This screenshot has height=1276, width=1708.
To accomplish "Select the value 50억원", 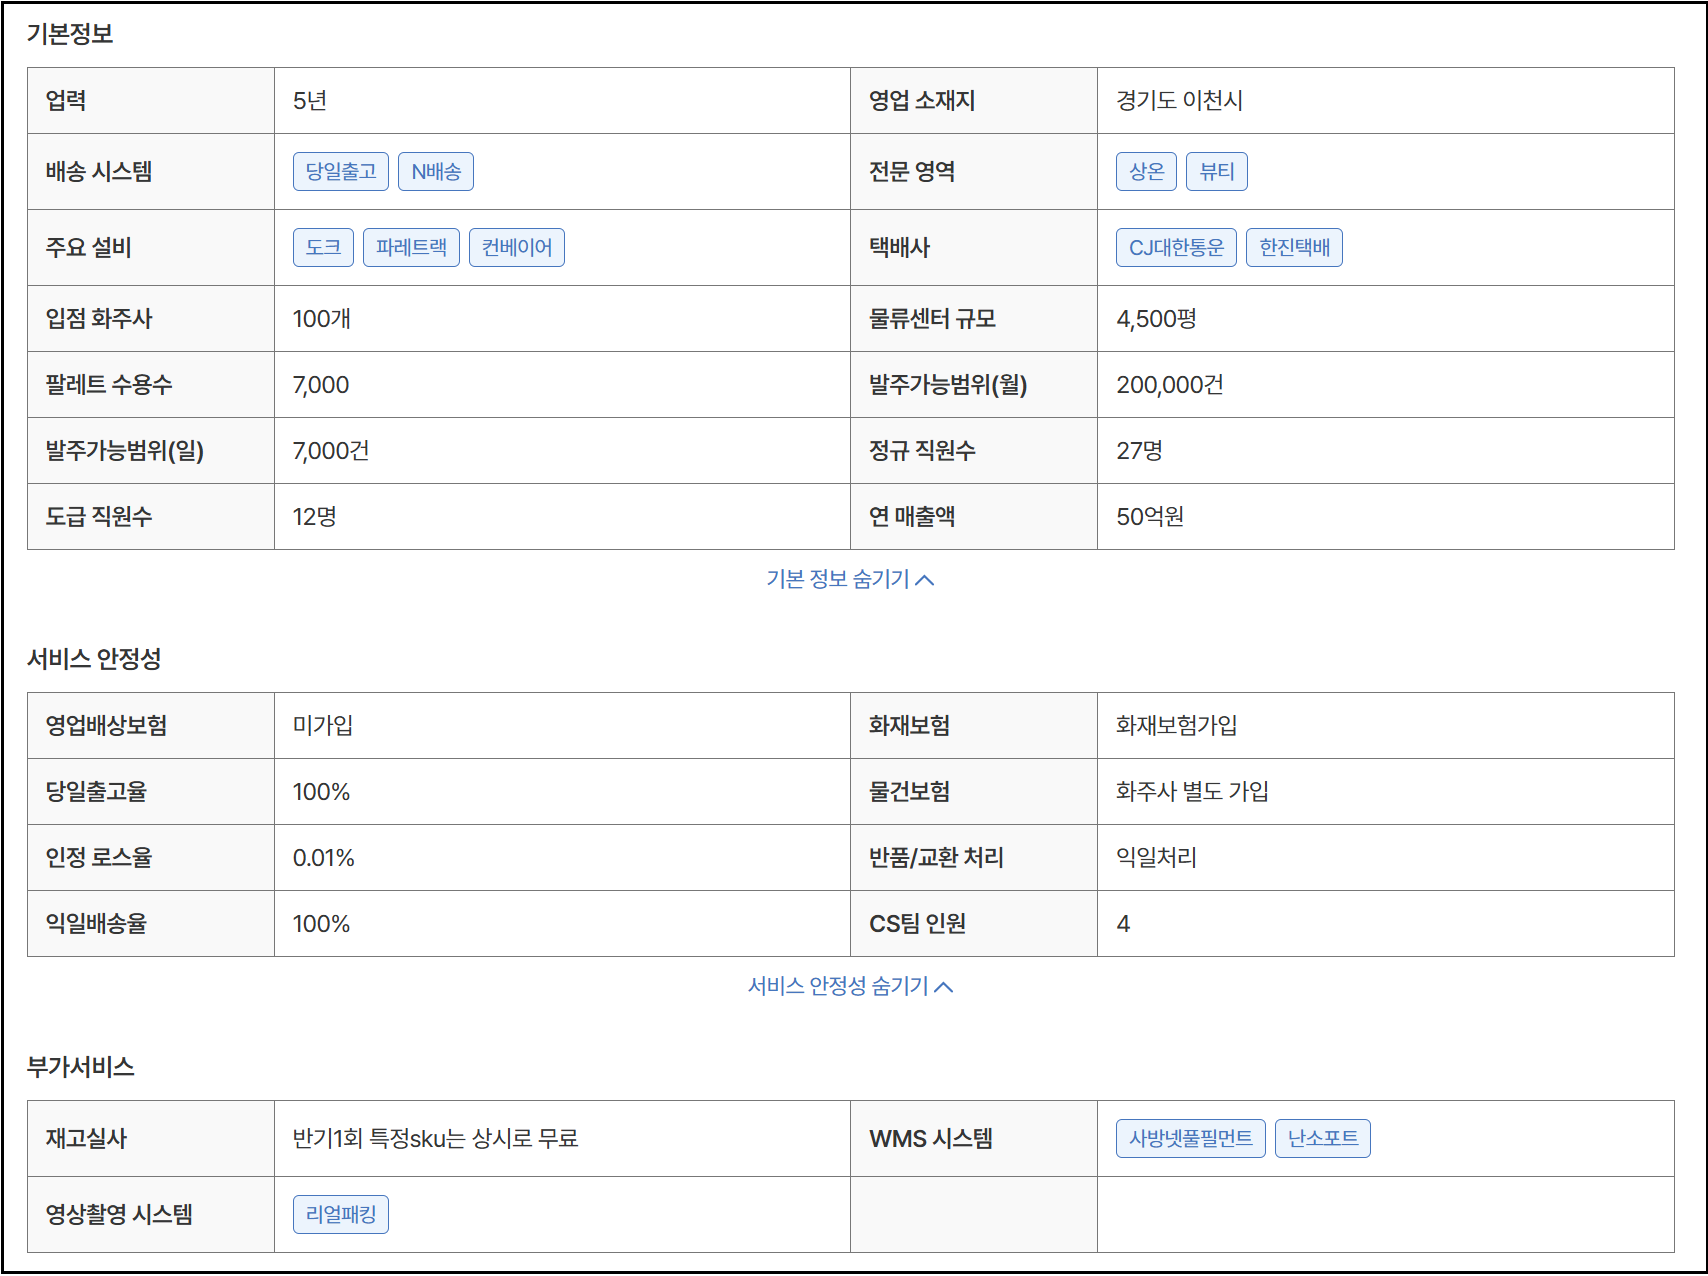I will click(x=1150, y=517).
